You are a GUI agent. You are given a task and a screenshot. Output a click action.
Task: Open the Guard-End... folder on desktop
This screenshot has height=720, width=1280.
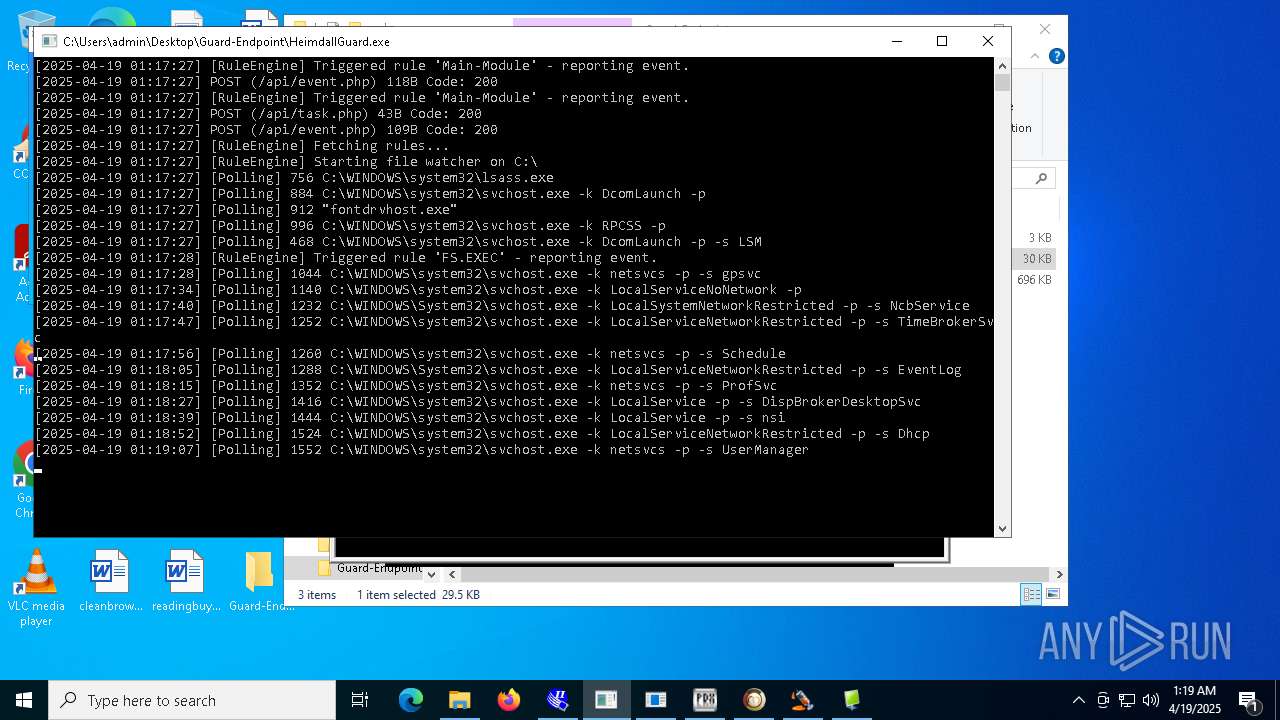(260, 581)
